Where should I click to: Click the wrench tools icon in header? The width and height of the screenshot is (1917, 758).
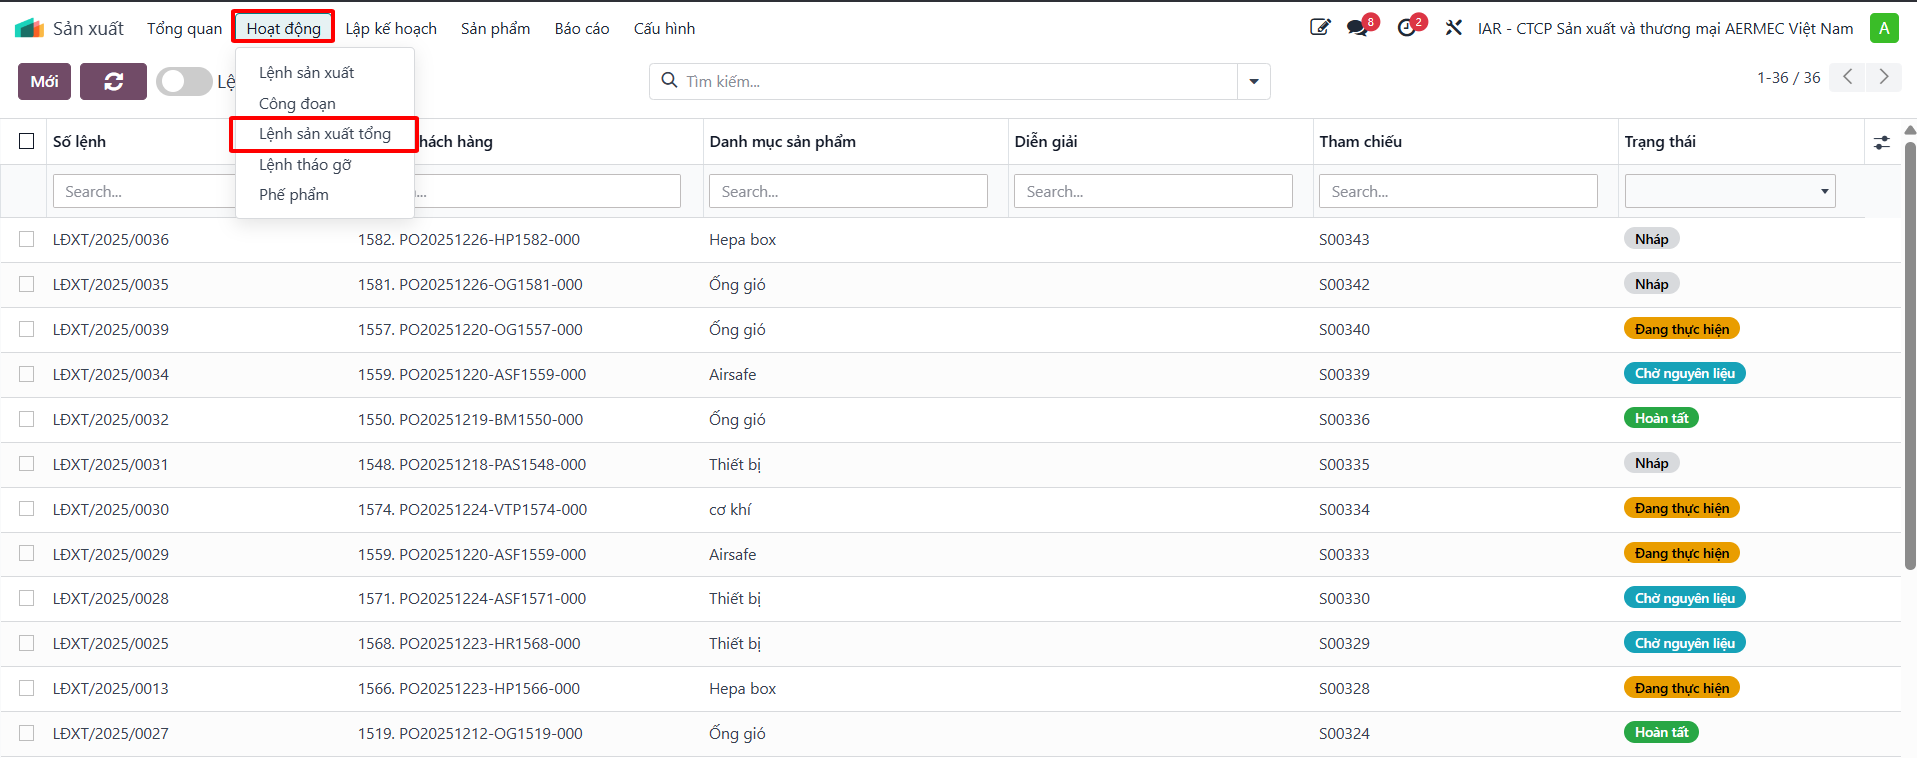tap(1453, 28)
